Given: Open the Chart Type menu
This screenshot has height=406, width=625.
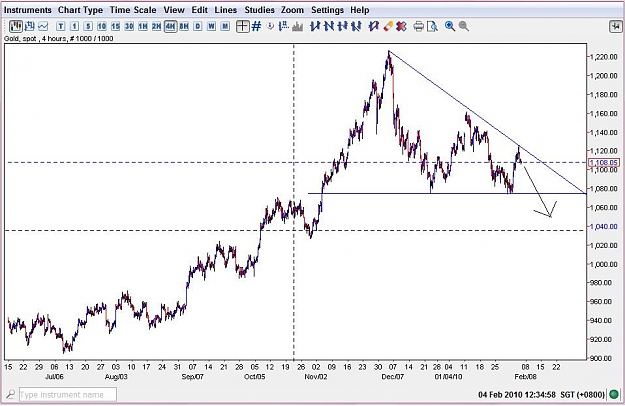Looking at the screenshot, I should click(80, 10).
